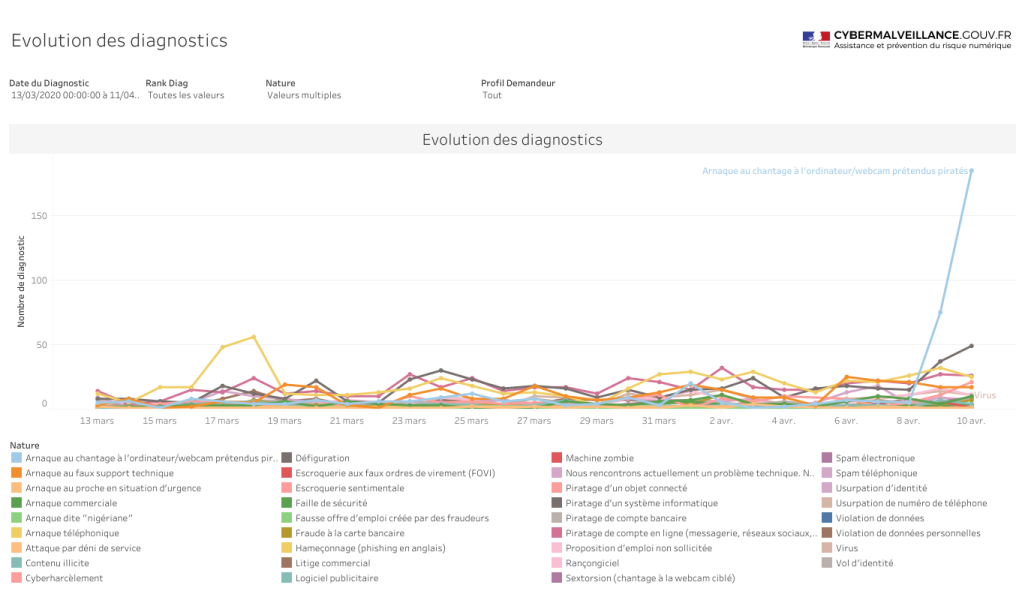Select the Violation de données blue swatch
Image resolution: width=1025 pixels, height=600 pixels.
point(827,518)
